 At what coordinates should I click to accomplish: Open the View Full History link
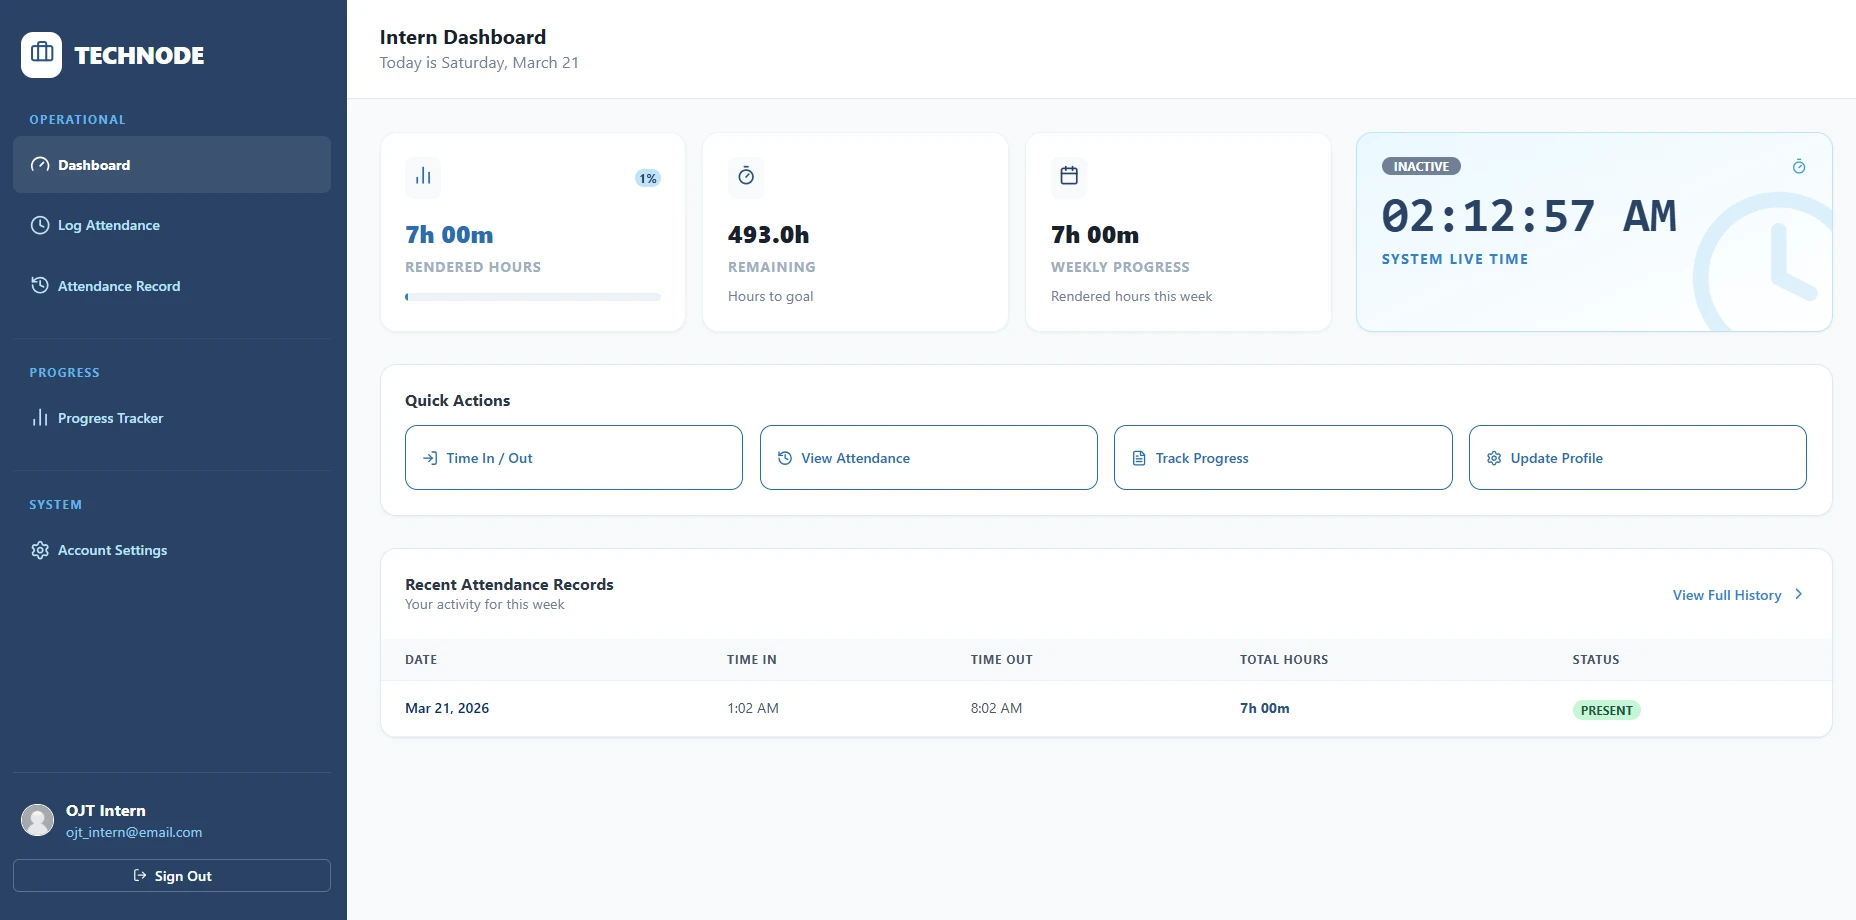tap(1738, 595)
